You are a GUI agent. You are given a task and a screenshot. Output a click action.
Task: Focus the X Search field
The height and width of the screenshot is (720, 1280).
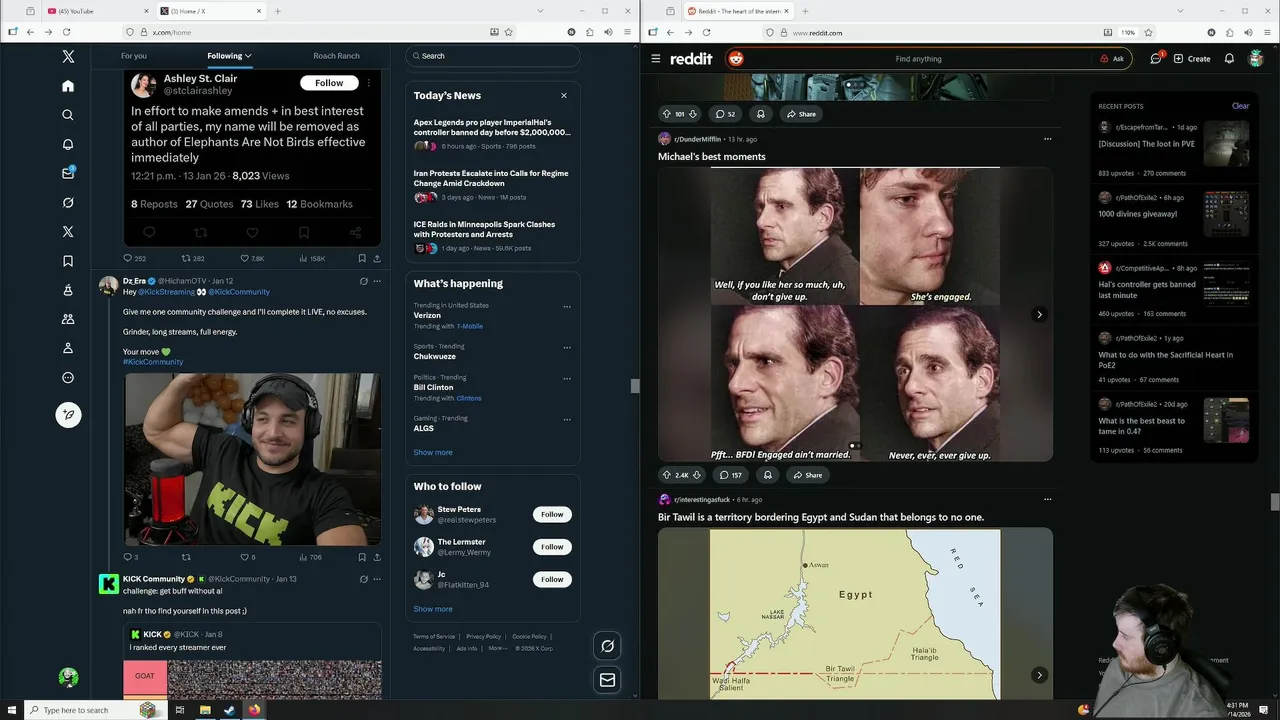[x=493, y=56]
